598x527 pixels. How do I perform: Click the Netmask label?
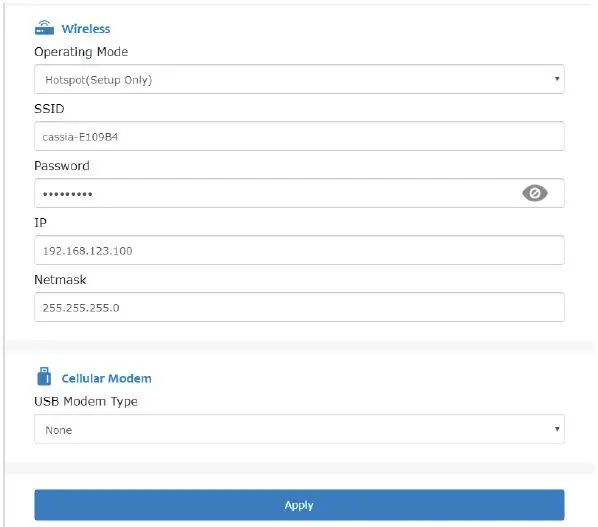(x=60, y=280)
